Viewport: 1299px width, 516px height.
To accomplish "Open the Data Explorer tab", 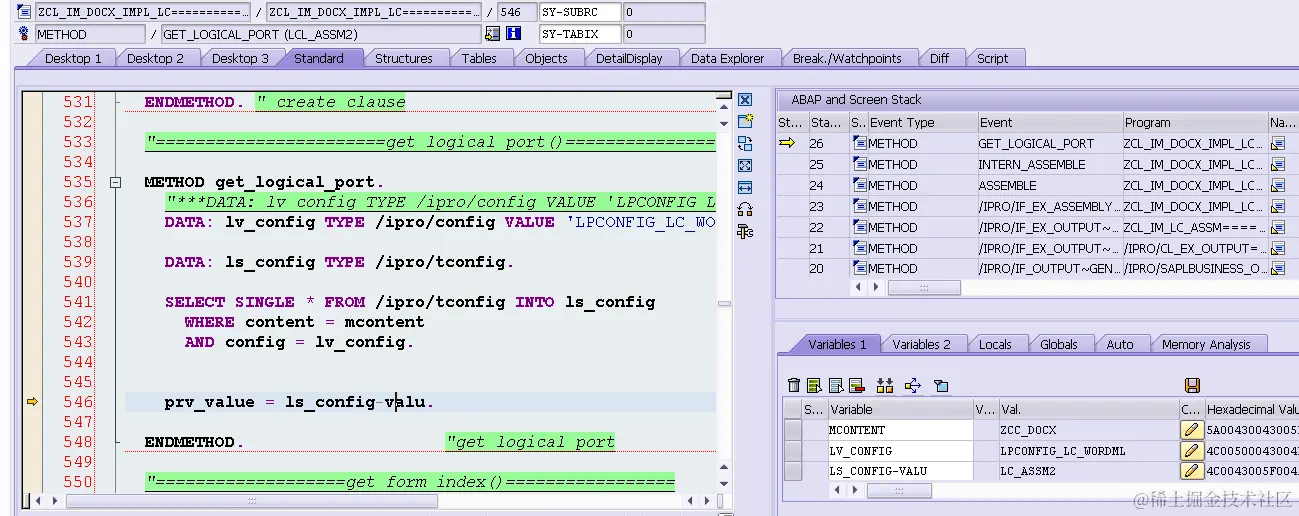I will (727, 59).
